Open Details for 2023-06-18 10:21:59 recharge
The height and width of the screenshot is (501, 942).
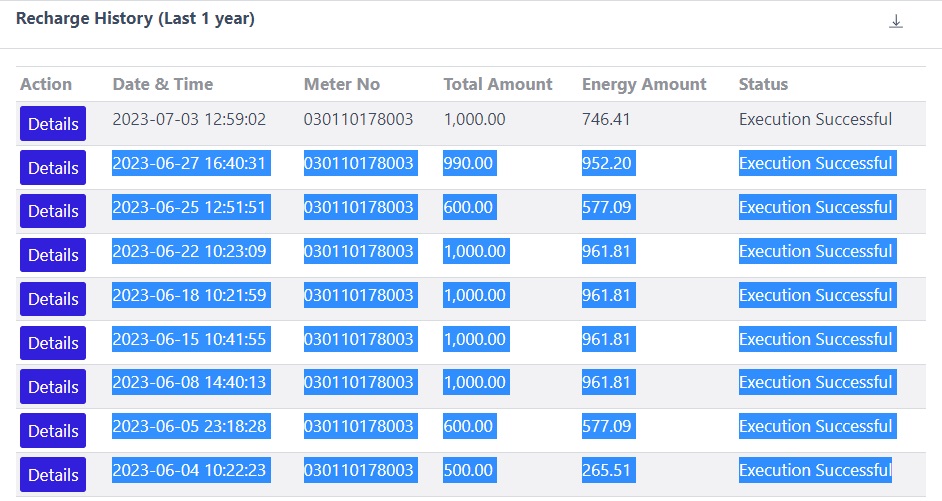pos(53,299)
